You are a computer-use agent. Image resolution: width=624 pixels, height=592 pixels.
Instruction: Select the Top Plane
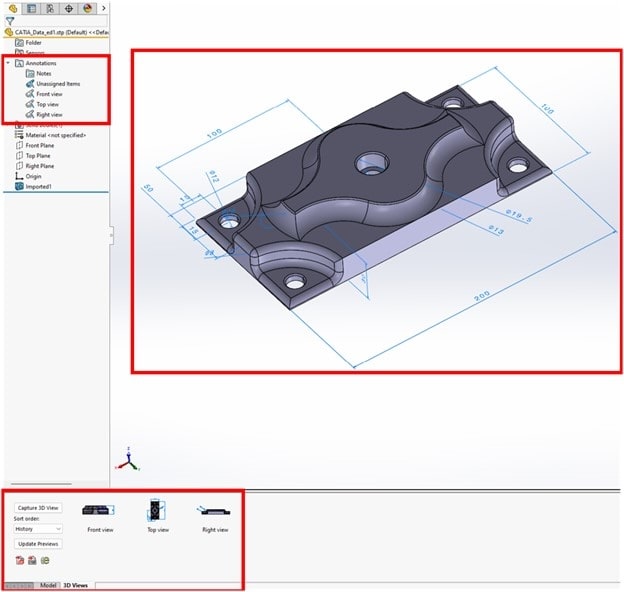33,156
